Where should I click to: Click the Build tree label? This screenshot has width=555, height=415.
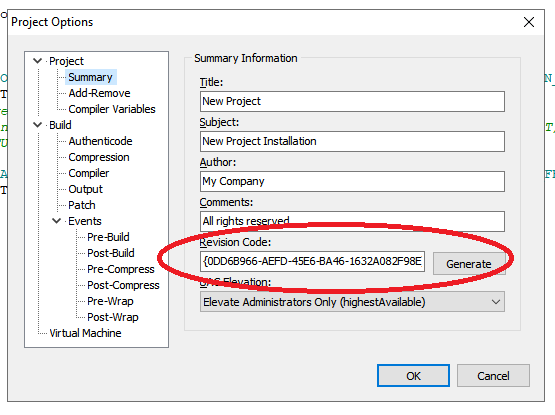tap(60, 125)
